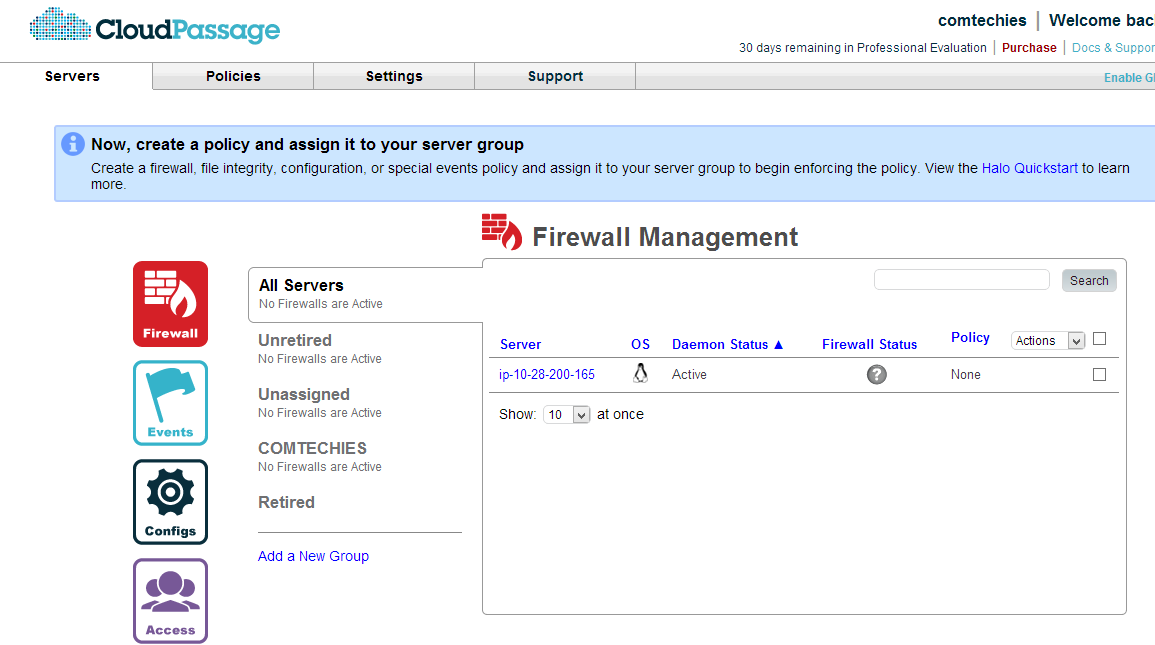Click the Linux penguin OS icon
This screenshot has height=645, width=1155.
[x=640, y=373]
